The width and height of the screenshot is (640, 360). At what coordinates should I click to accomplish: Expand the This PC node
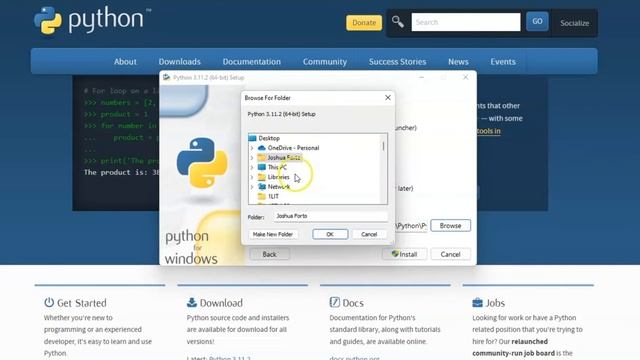click(x=252, y=167)
